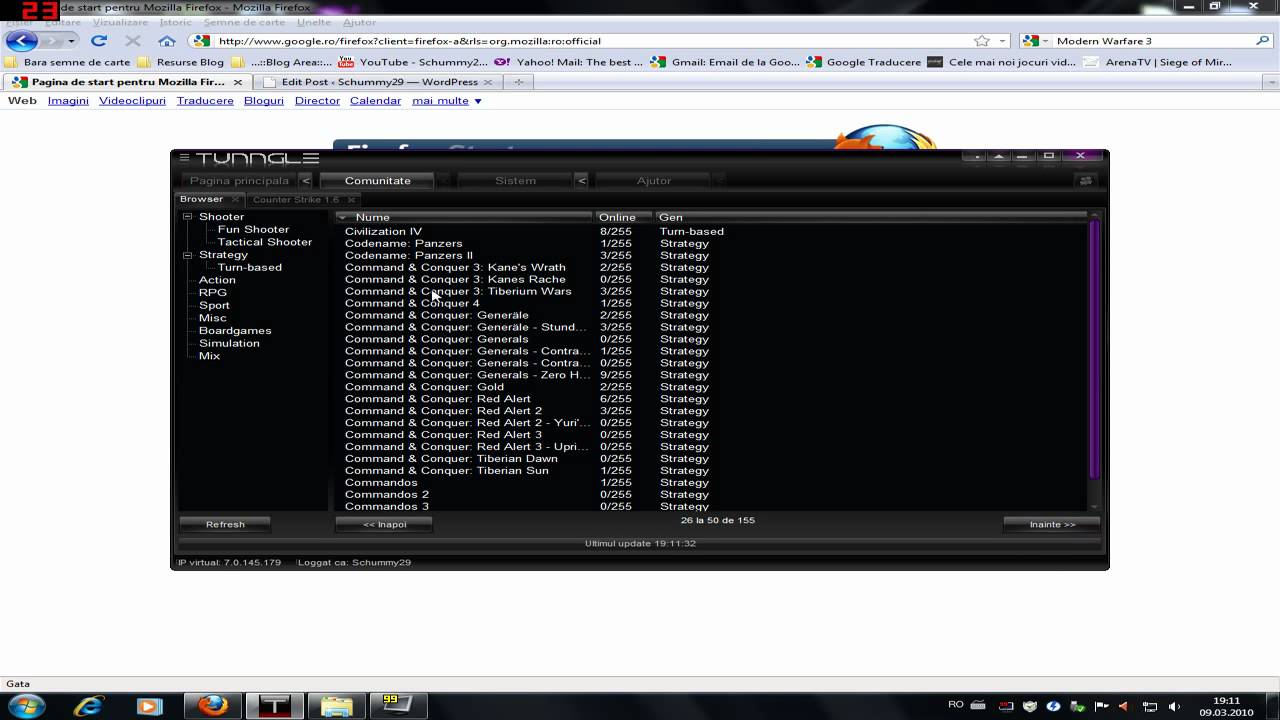The width and height of the screenshot is (1280, 720).
Task: Switch to Firefox in the taskbar
Action: (212, 705)
